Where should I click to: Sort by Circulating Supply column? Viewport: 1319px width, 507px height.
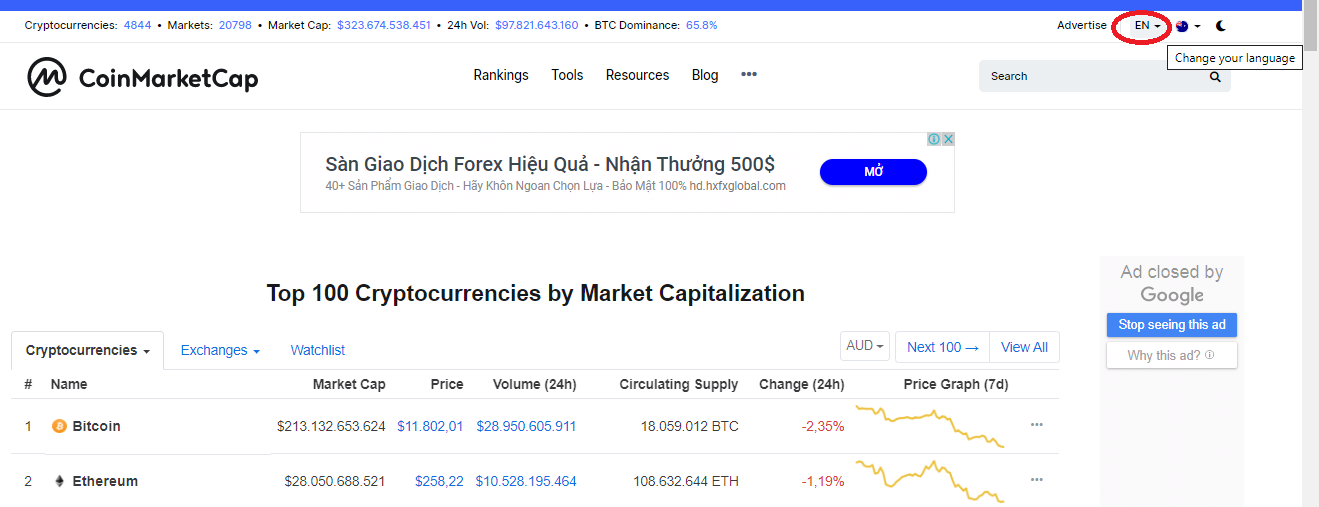[x=679, y=384]
